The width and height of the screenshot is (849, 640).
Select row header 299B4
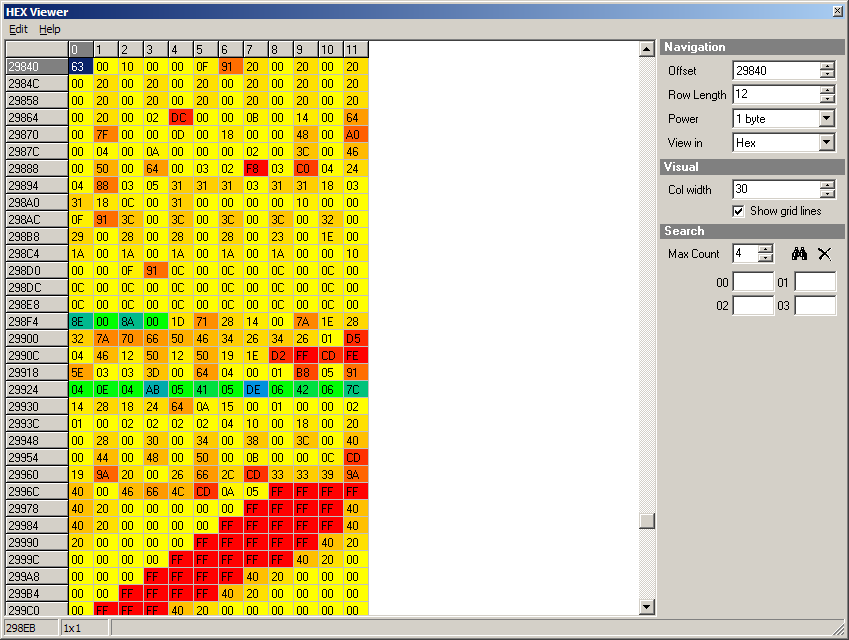(37, 593)
